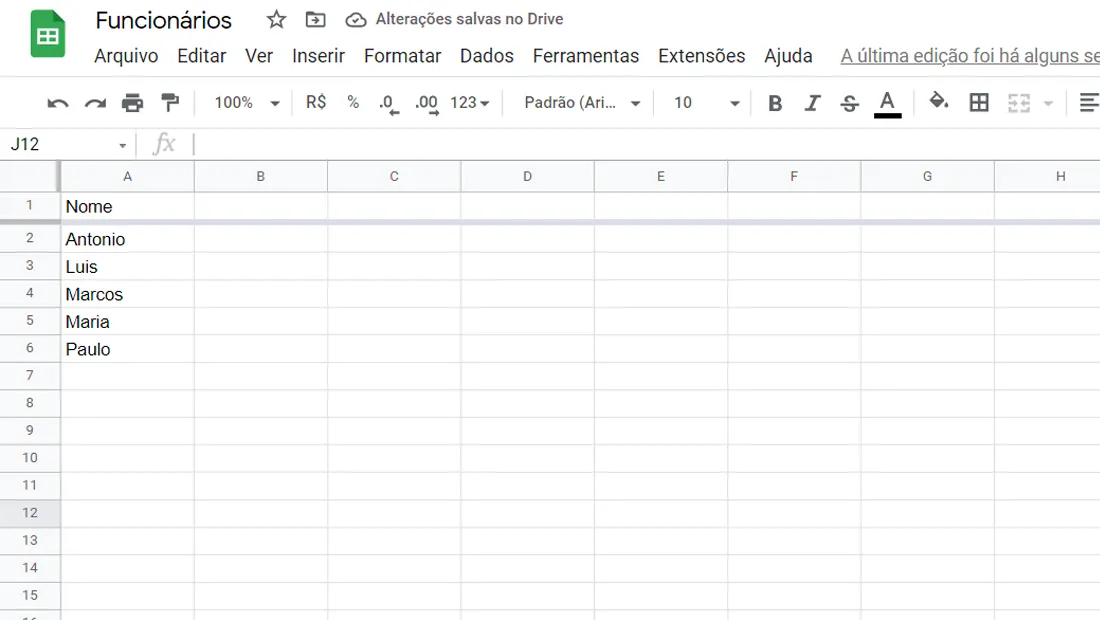Click the Funcionários document title
The height and width of the screenshot is (620, 1100).
(x=163, y=20)
